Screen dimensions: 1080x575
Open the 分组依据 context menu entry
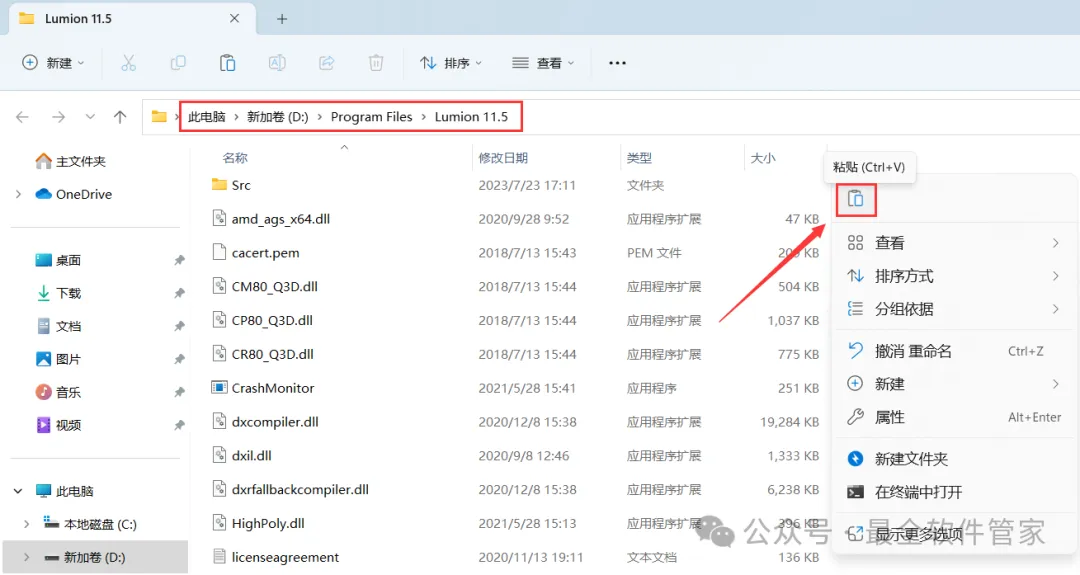click(954, 309)
